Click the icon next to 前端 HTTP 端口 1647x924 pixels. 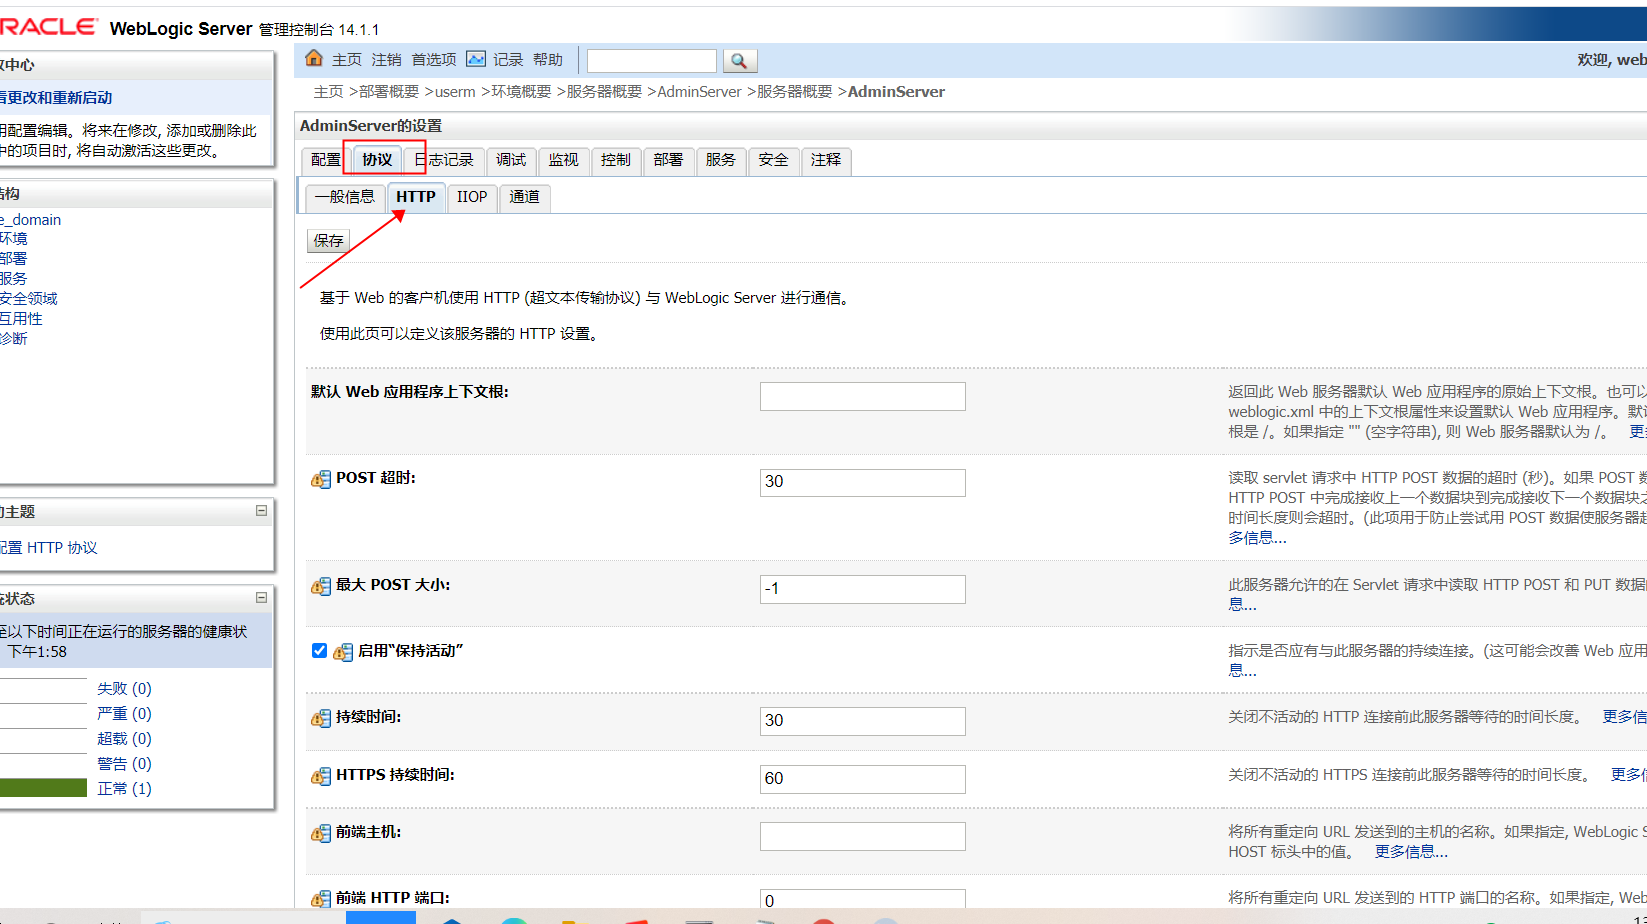click(x=320, y=897)
